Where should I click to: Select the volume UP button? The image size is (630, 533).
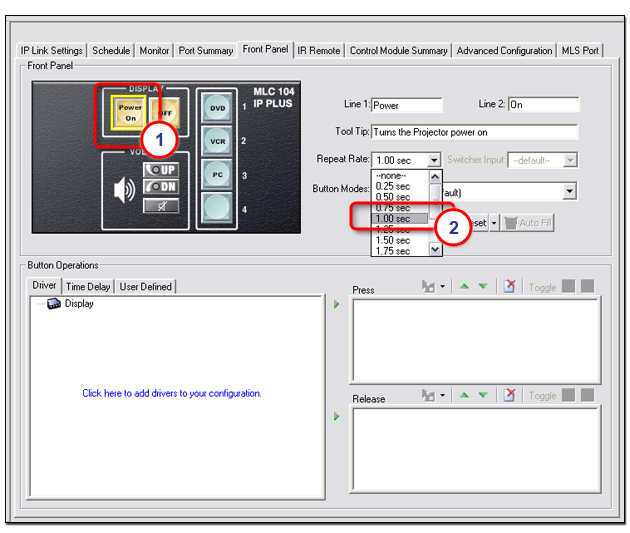coord(161,169)
